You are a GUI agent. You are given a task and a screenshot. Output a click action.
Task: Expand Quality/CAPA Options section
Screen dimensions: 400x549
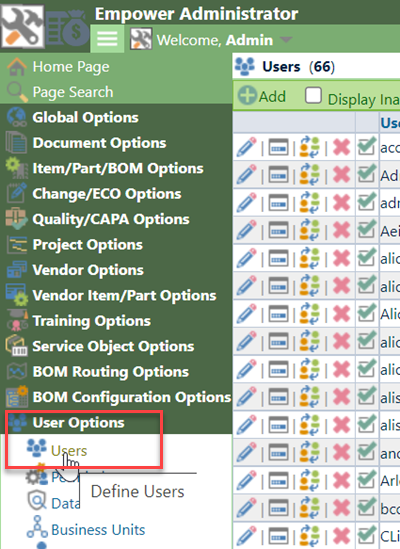(111, 220)
